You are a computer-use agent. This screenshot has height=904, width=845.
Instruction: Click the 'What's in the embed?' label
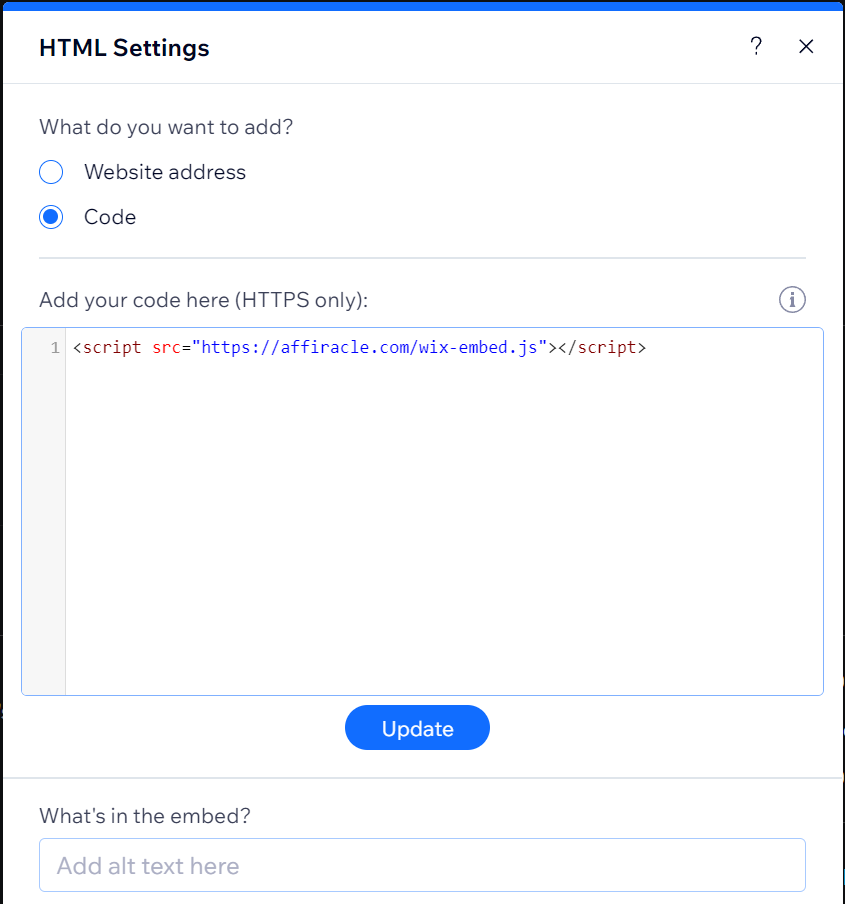pos(144,816)
